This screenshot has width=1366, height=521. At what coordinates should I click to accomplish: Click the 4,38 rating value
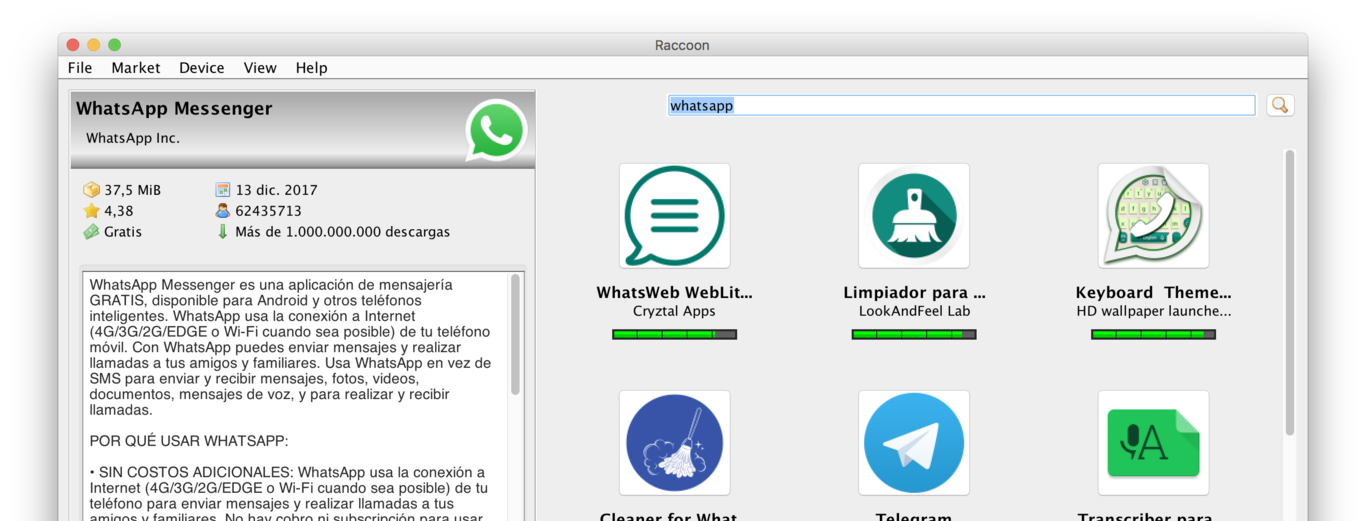click(118, 211)
